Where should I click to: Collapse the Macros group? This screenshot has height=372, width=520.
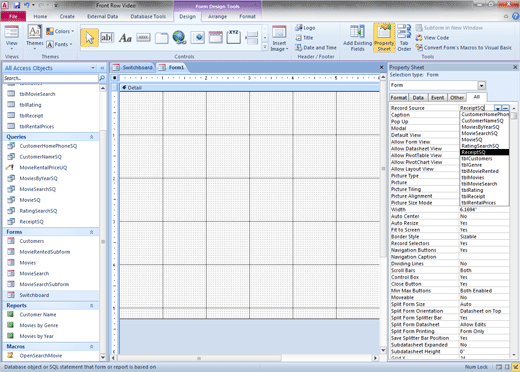pyautogui.click(x=92, y=346)
